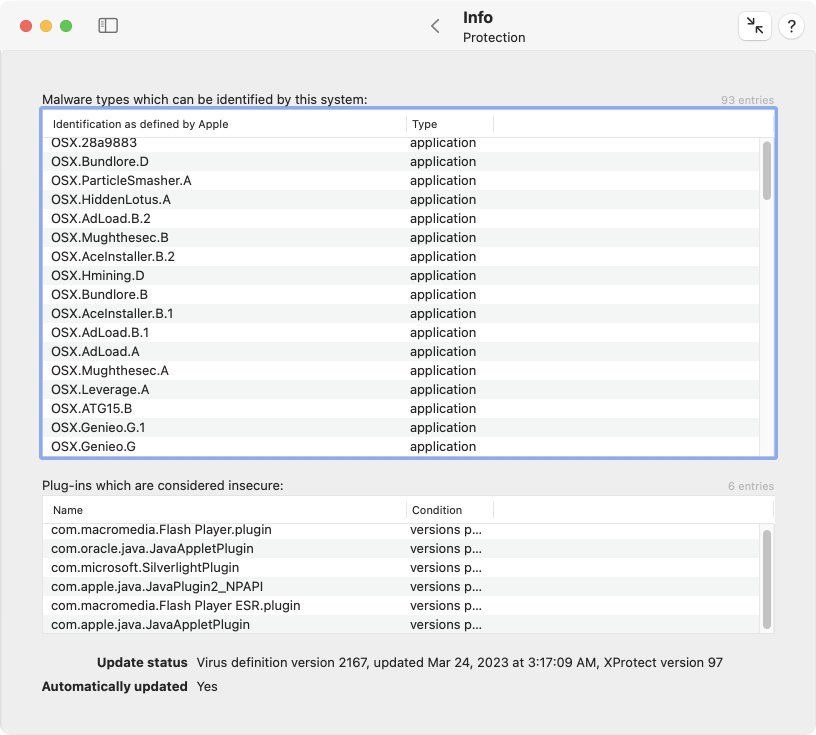This screenshot has width=816, height=735.
Task: Select the OSX.AdLoad.B.1 row
Action: pos(401,333)
